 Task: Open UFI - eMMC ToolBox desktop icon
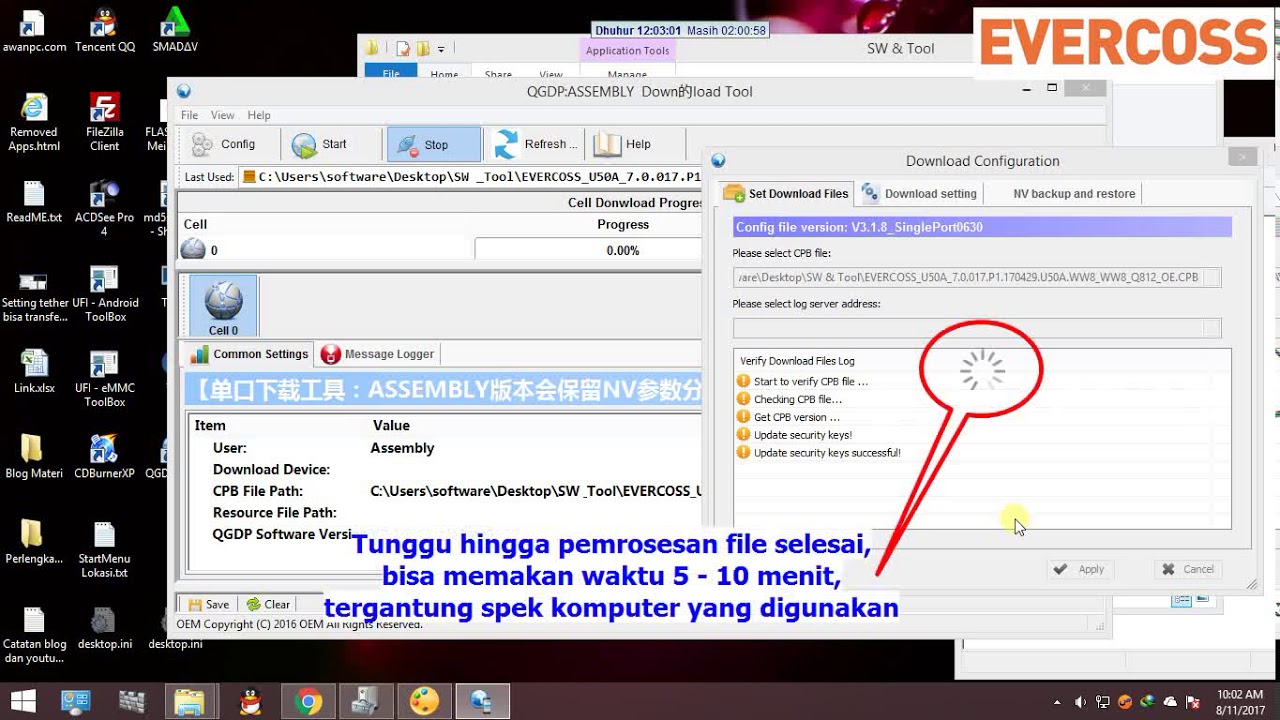click(x=104, y=379)
